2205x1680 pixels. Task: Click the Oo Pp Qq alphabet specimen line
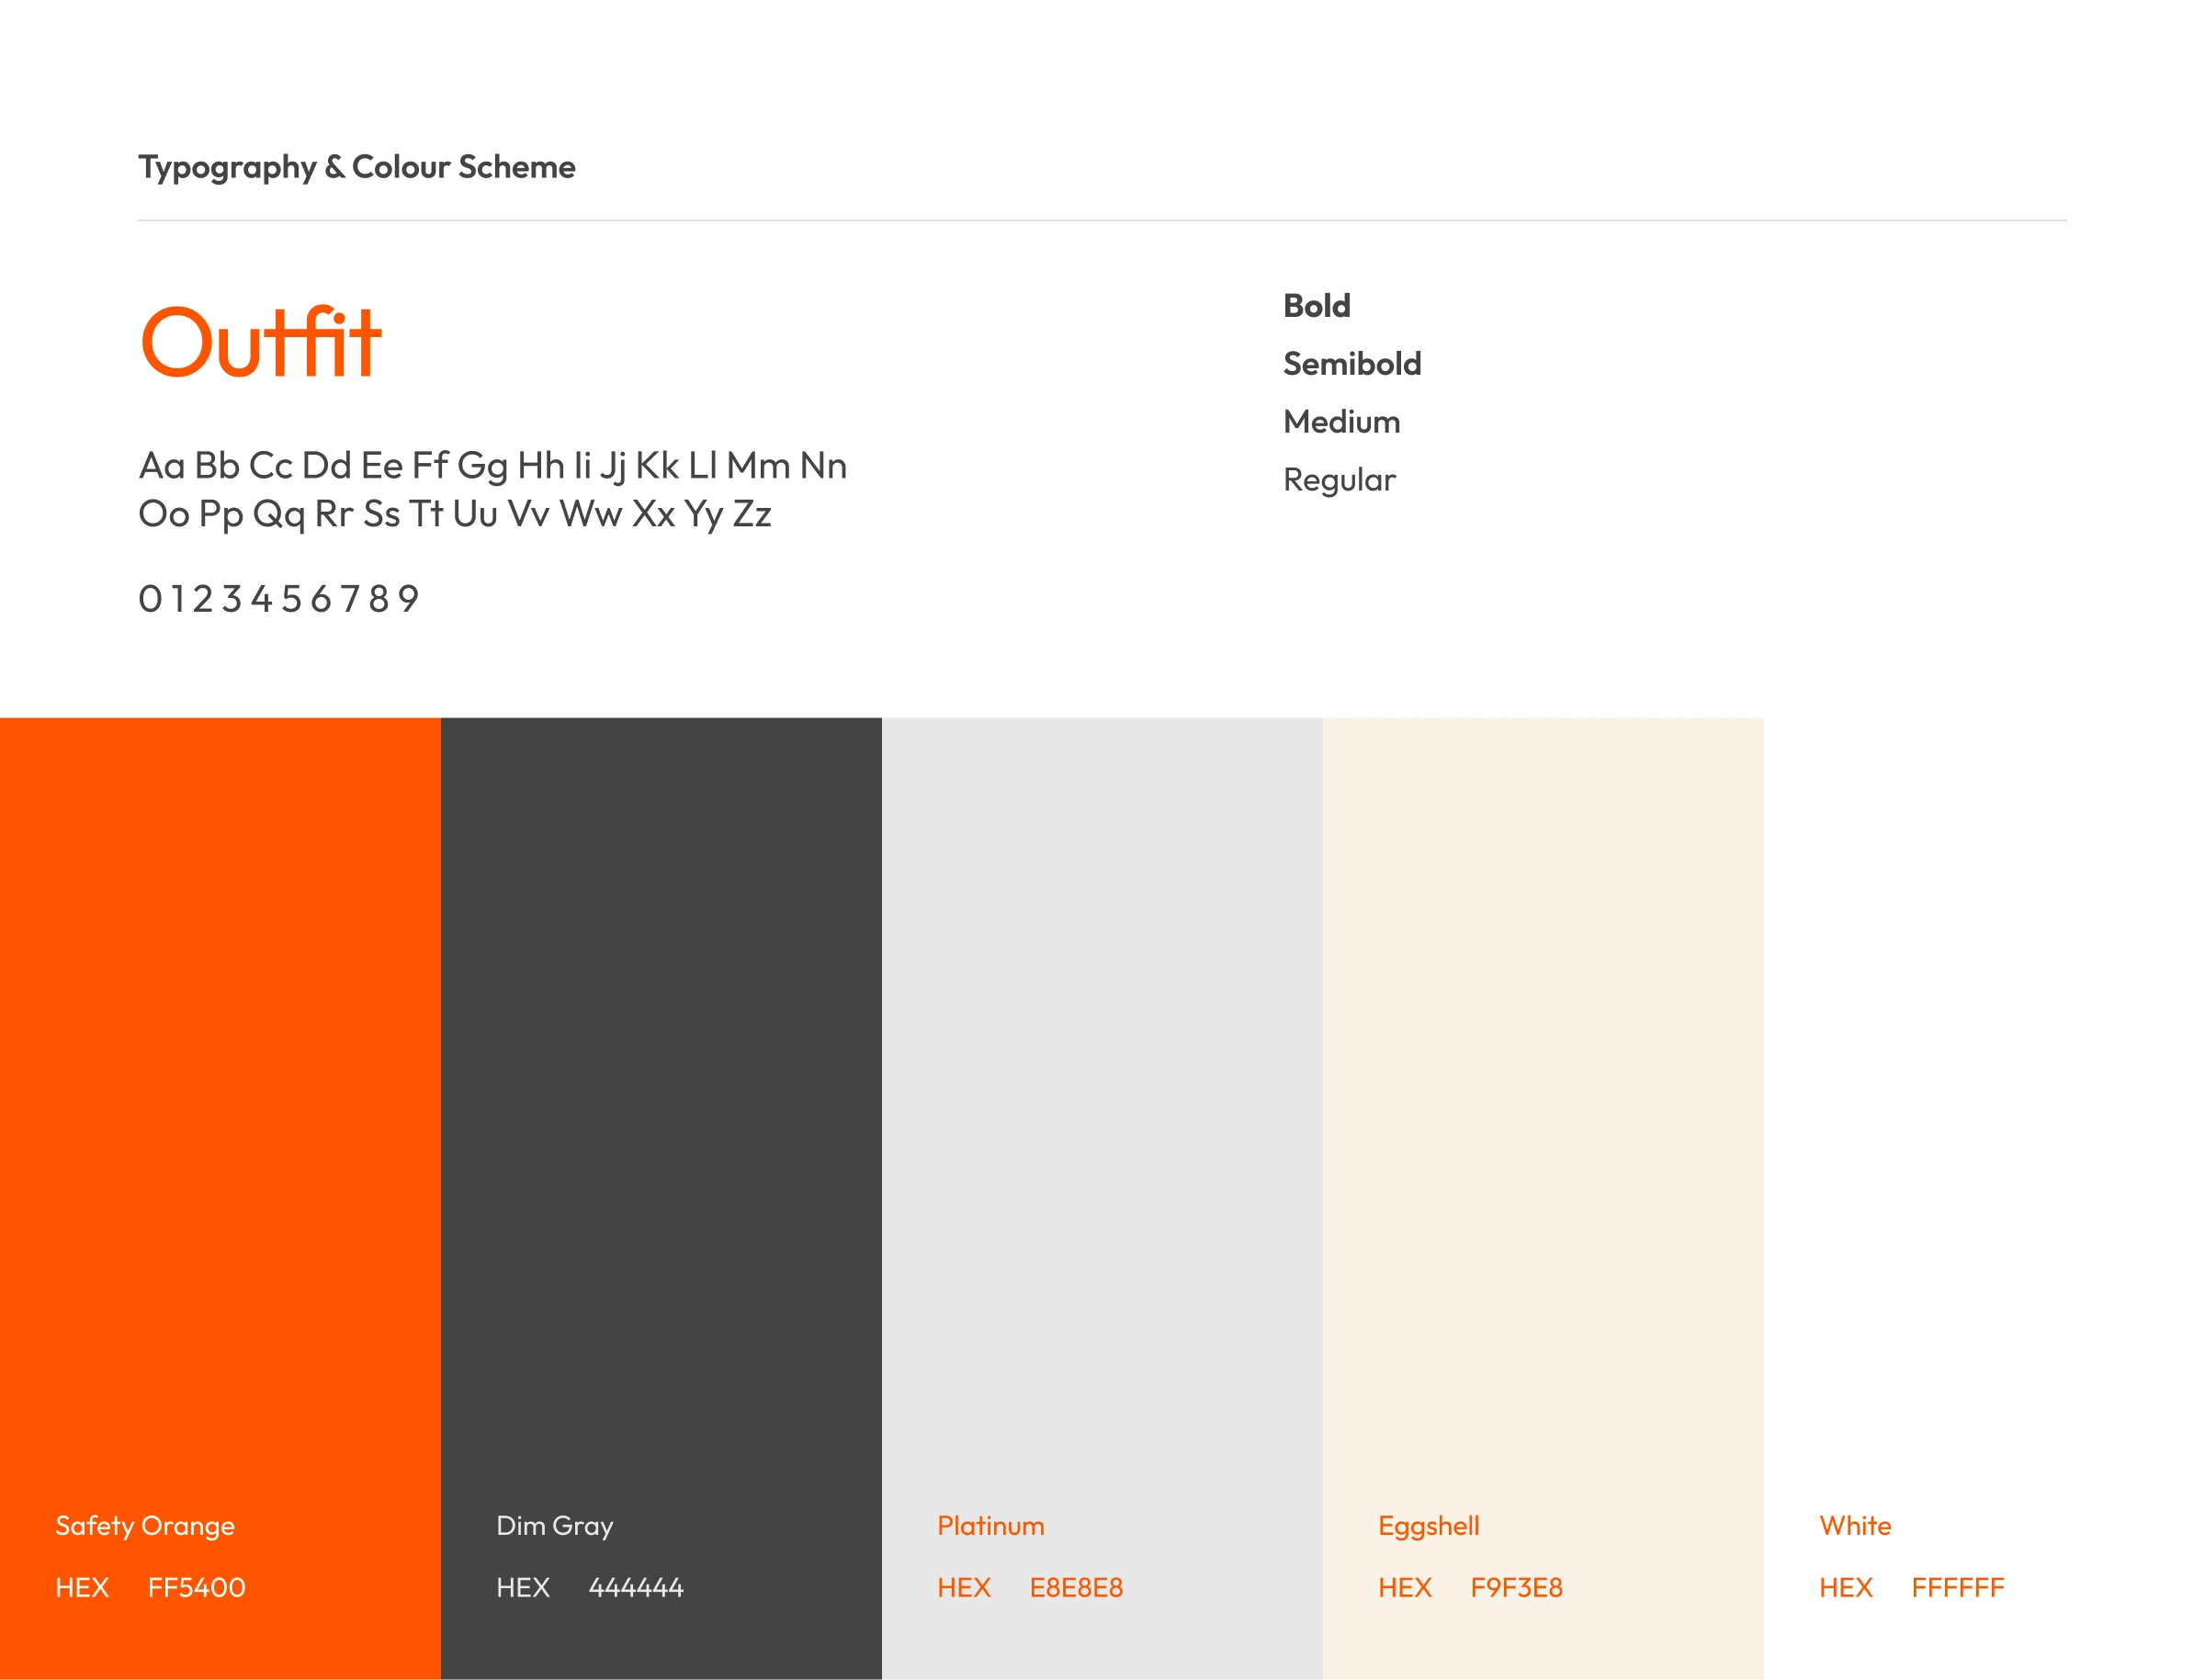[x=455, y=514]
